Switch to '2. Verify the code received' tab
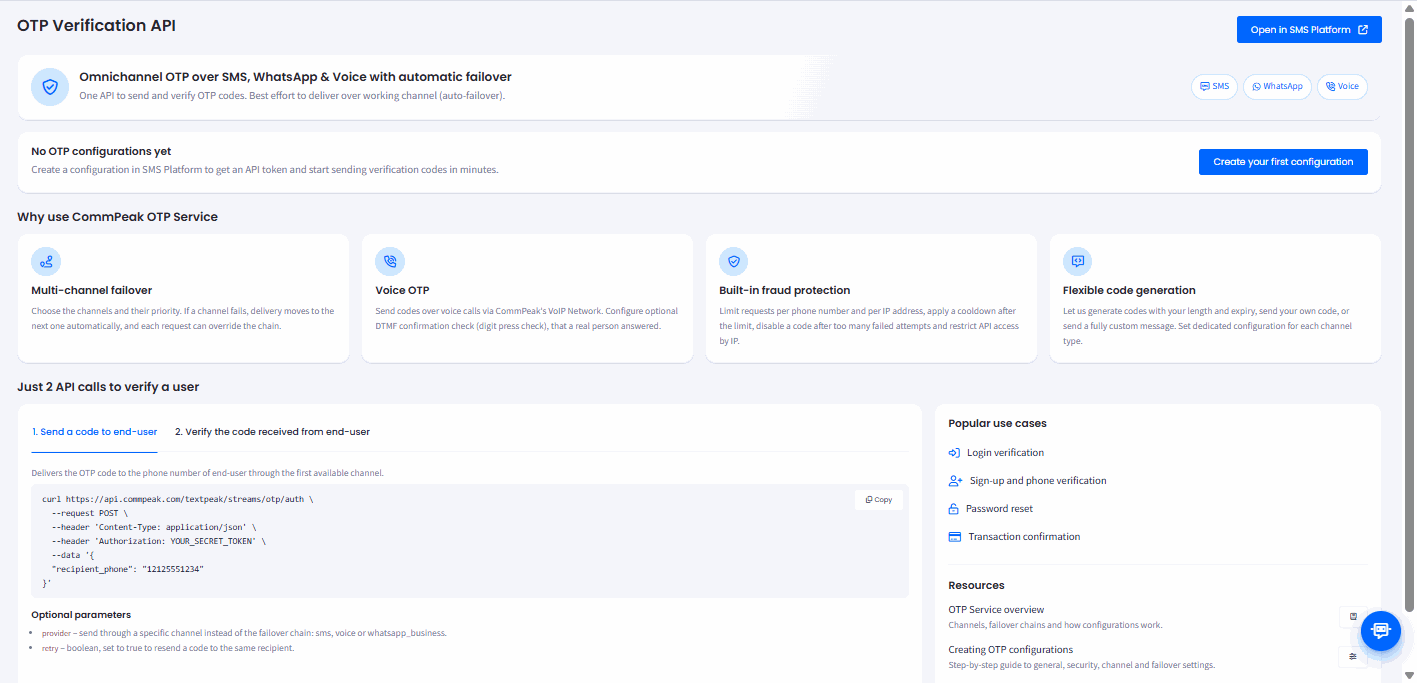This screenshot has height=683, width=1417. click(x=272, y=432)
